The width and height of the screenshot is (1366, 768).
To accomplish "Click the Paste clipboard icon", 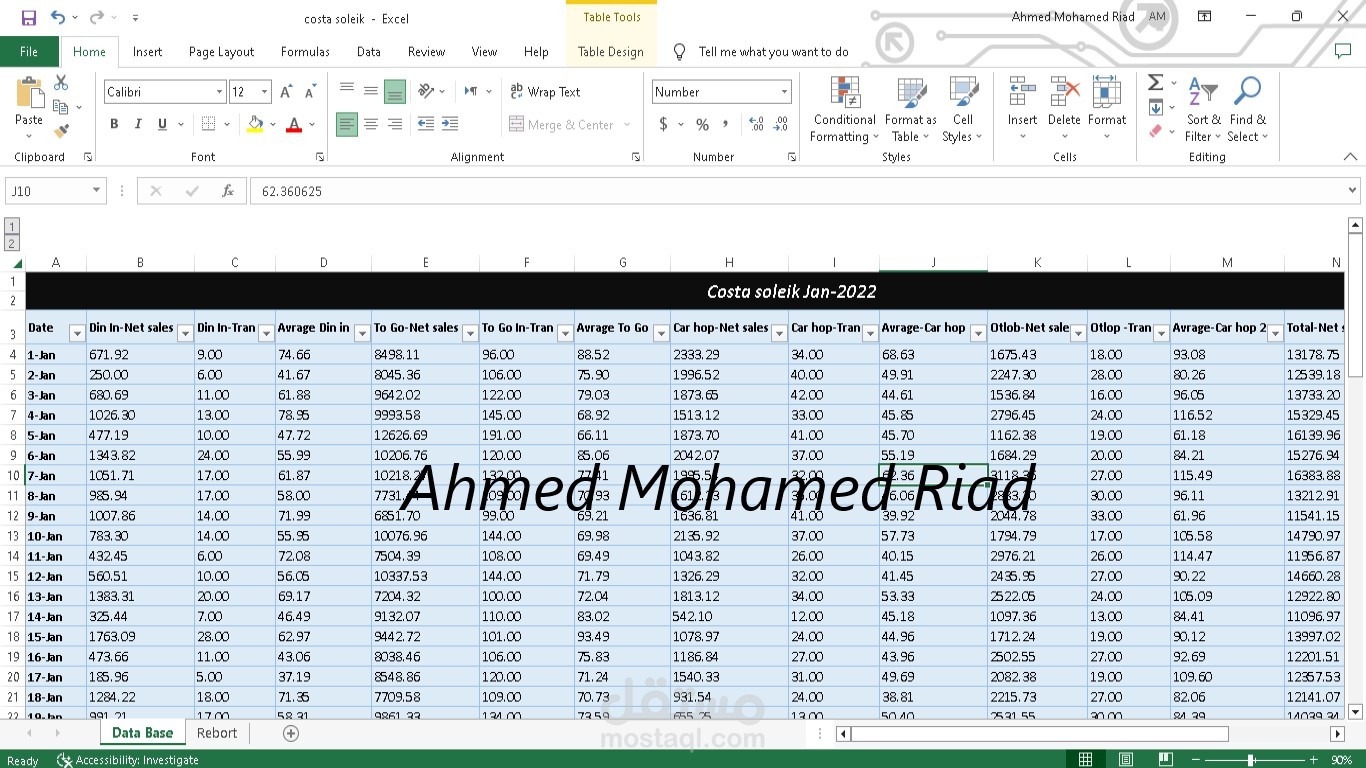I will [x=29, y=93].
